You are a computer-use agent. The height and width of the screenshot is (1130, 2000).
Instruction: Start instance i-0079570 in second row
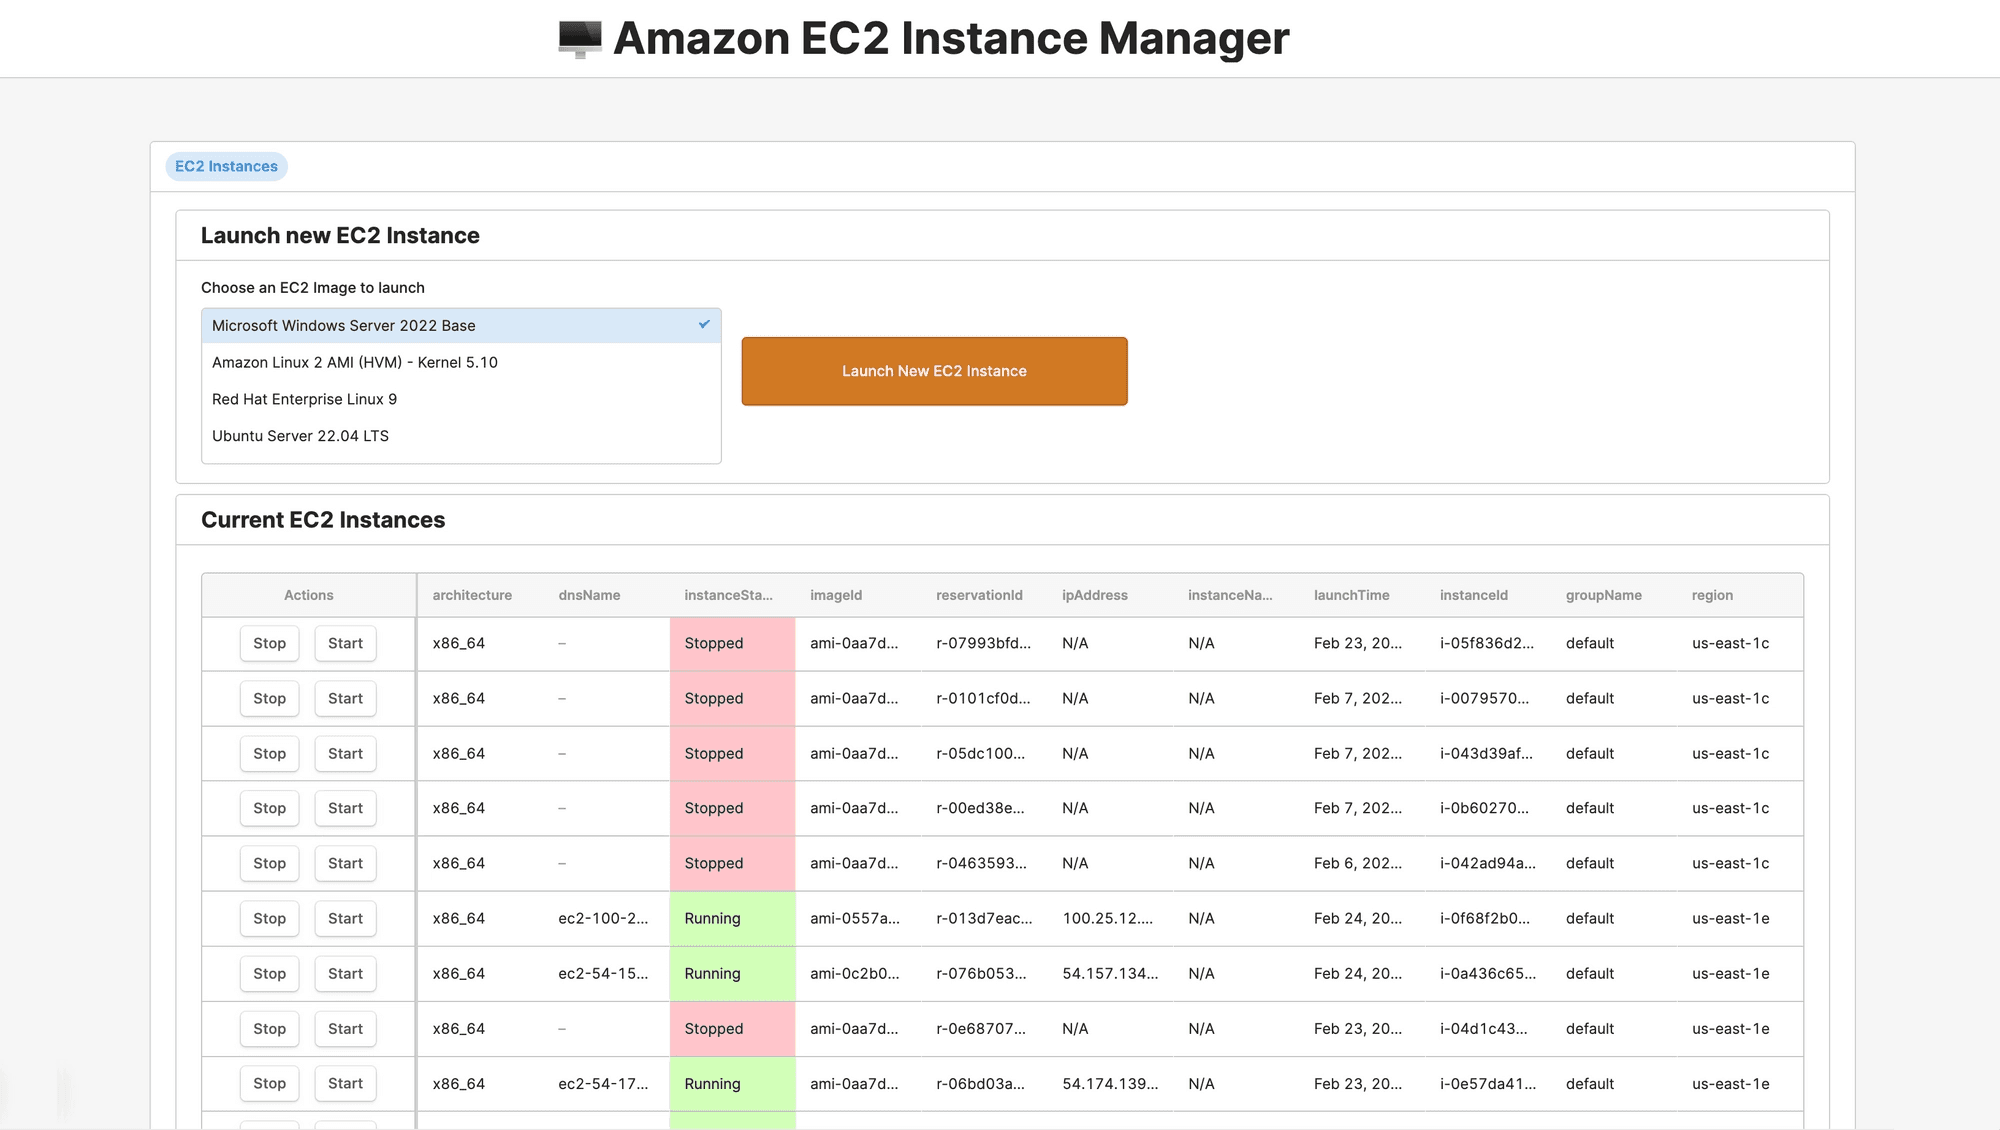pos(345,698)
